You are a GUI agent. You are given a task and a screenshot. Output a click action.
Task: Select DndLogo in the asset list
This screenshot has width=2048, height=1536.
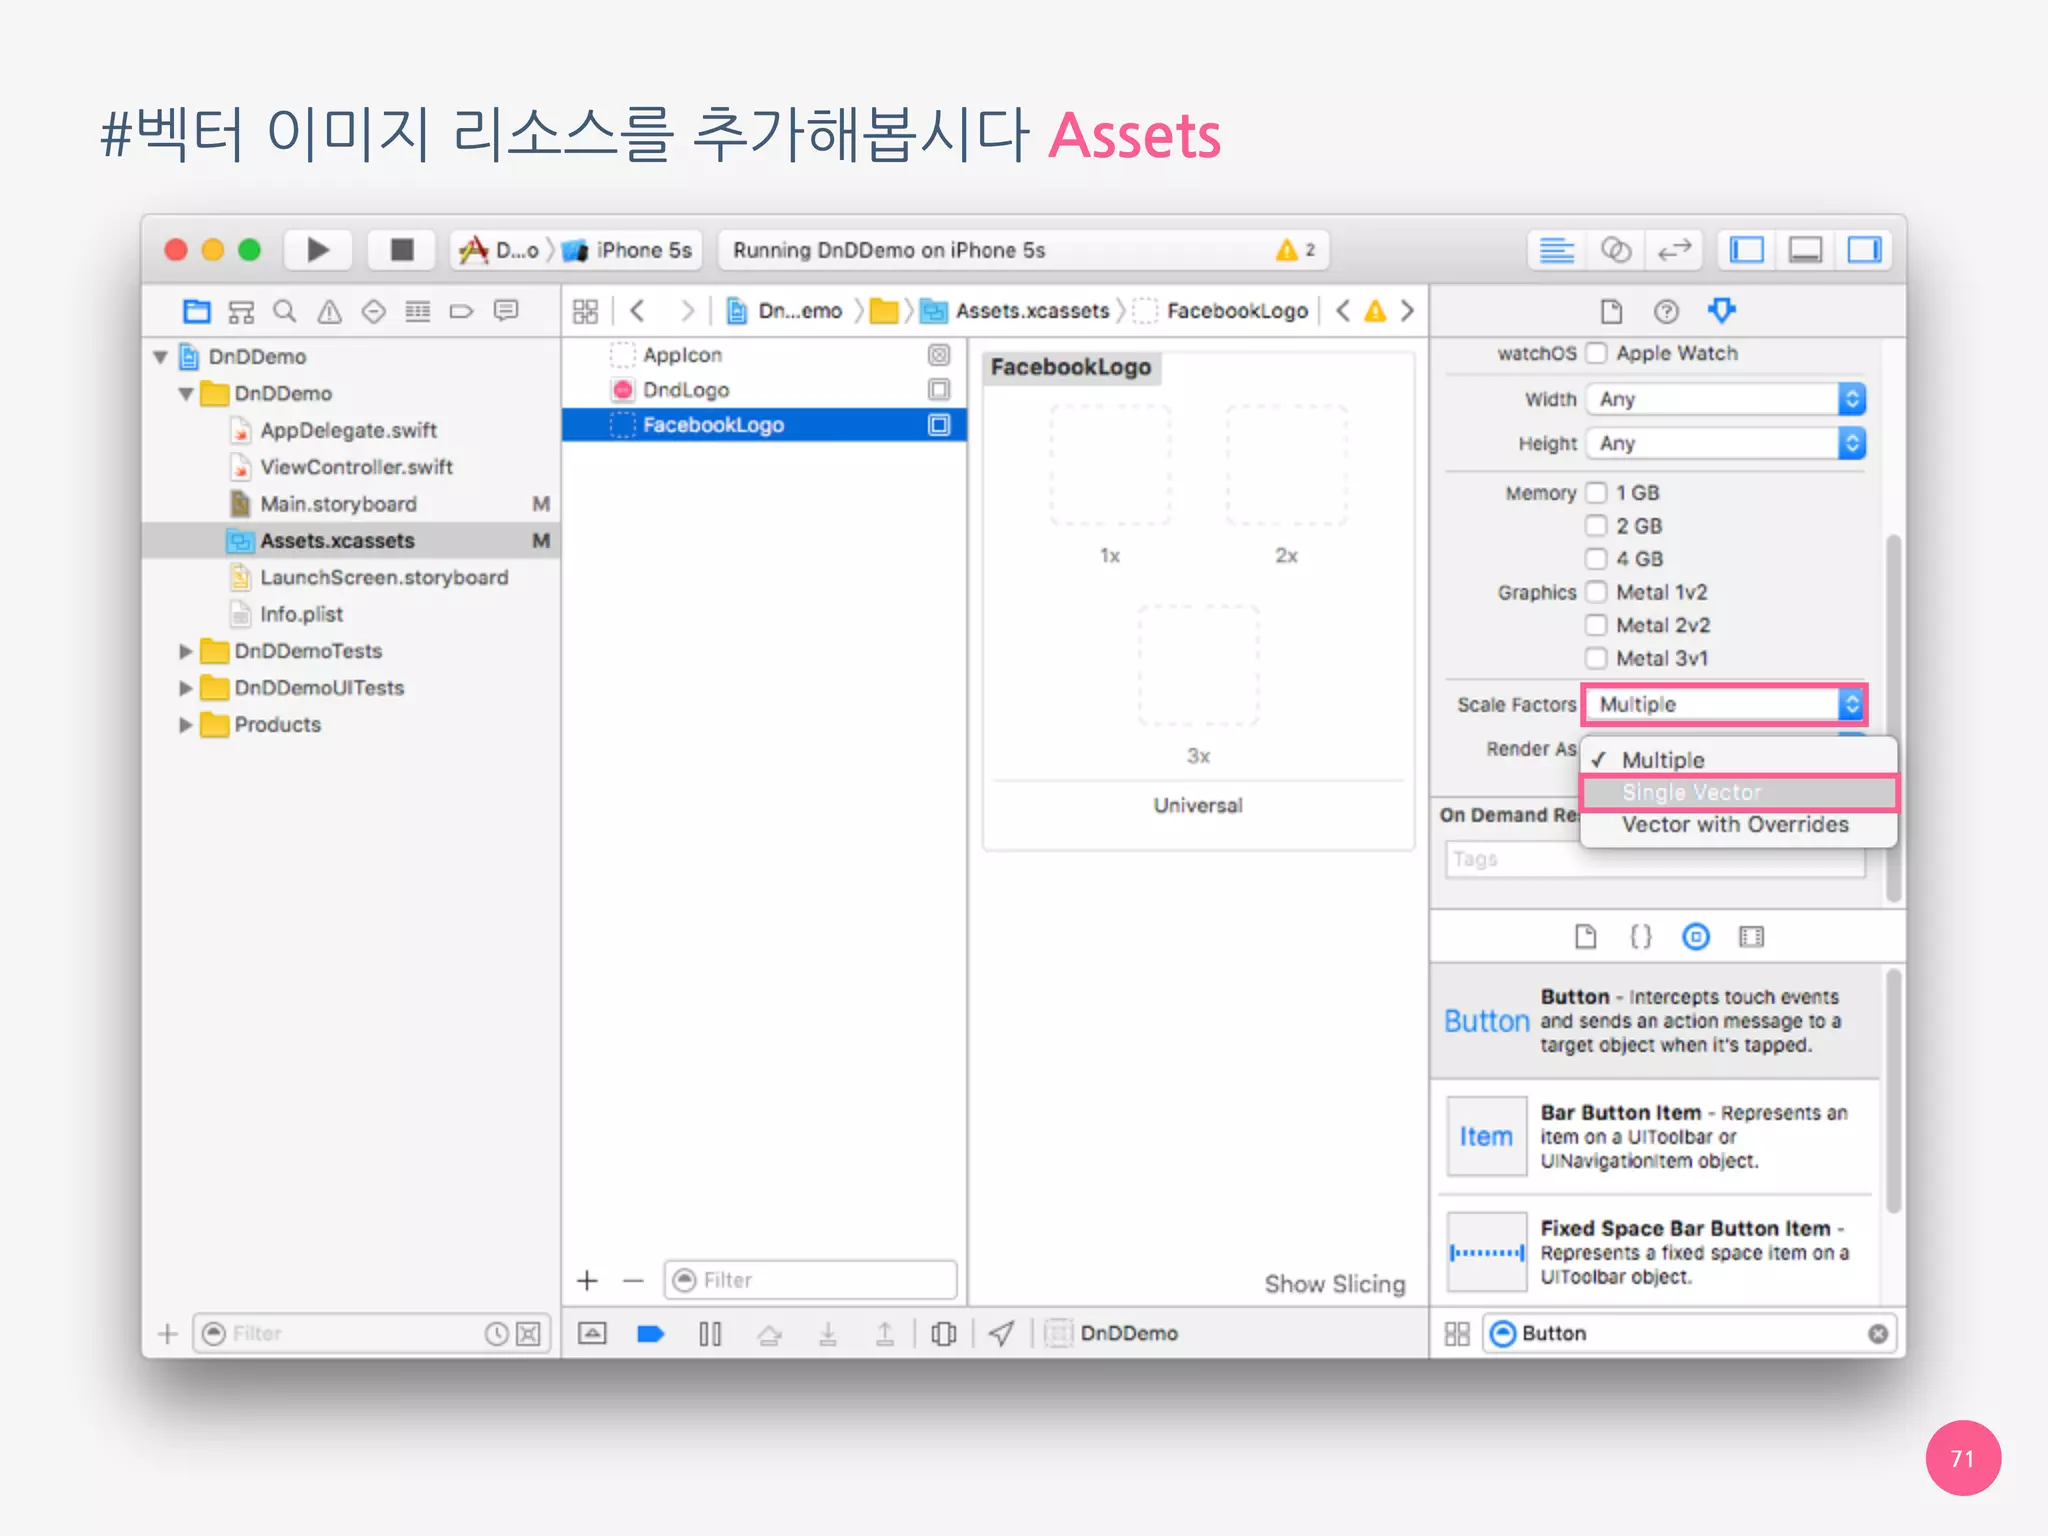tap(764, 390)
